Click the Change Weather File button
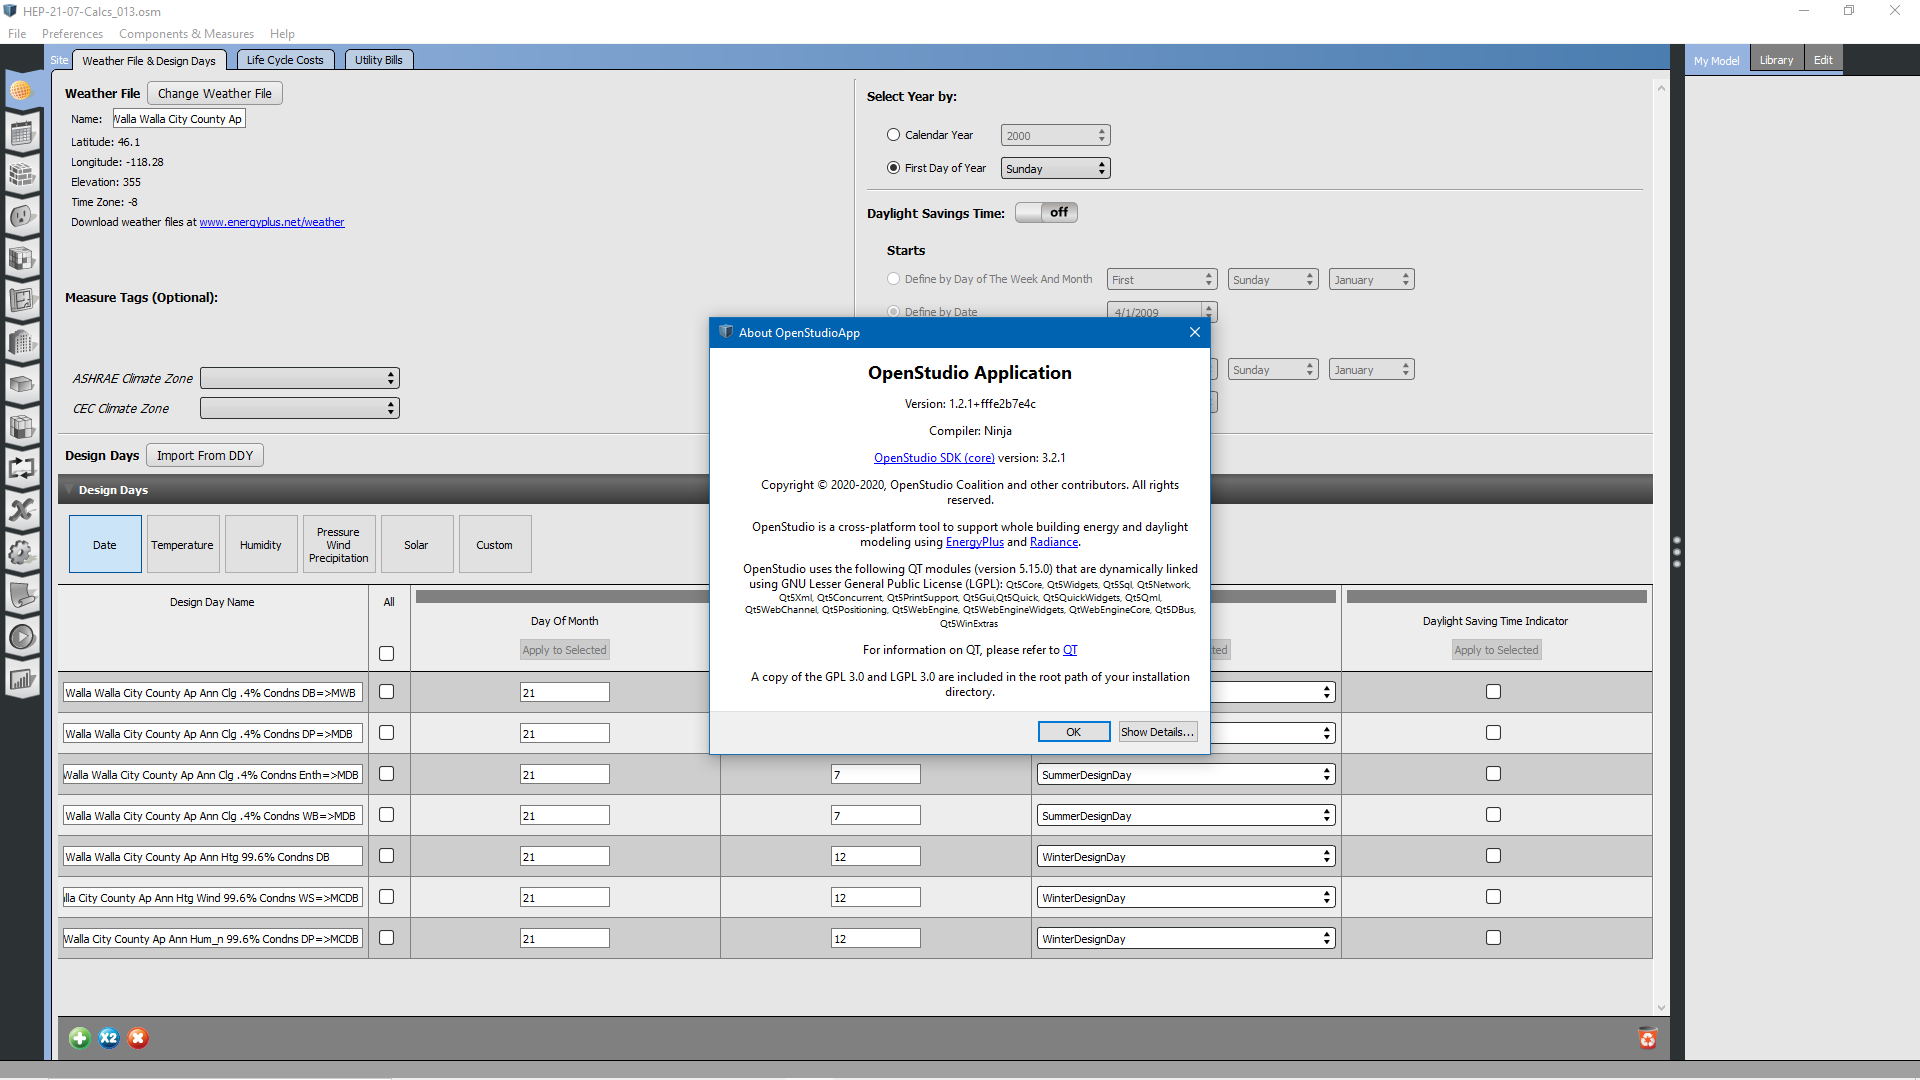Image resolution: width=1920 pixels, height=1080 pixels. tap(213, 93)
